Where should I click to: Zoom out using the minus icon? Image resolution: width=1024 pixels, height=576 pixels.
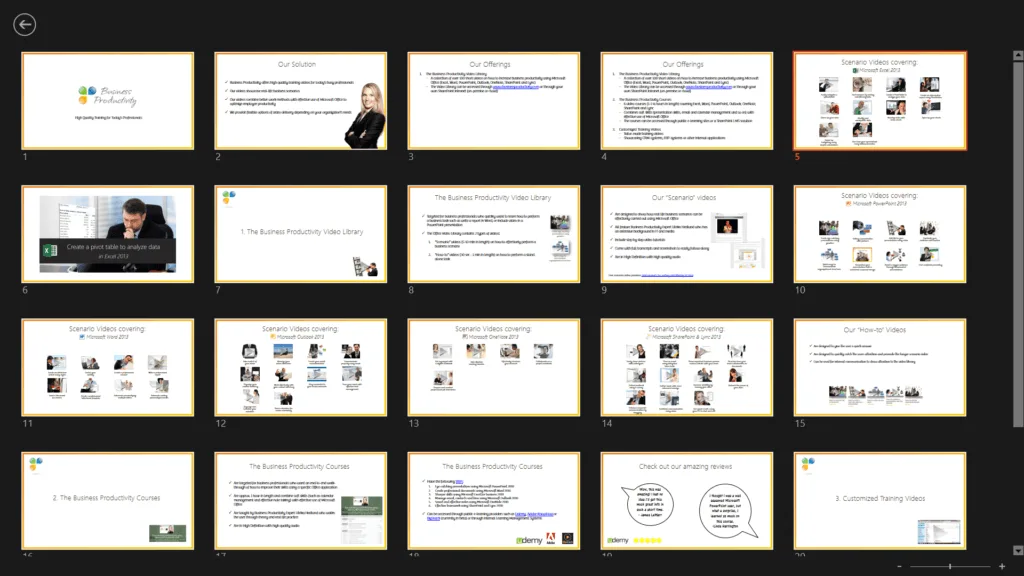coord(899,566)
